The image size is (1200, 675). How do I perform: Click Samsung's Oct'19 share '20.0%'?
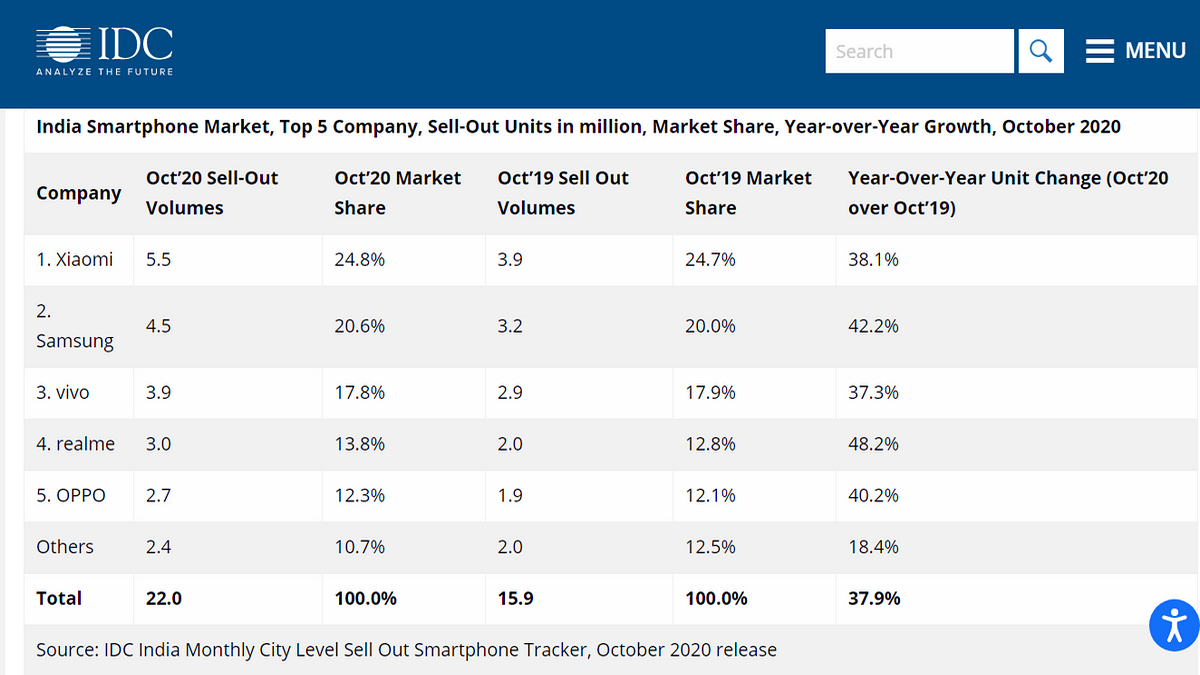tap(710, 326)
